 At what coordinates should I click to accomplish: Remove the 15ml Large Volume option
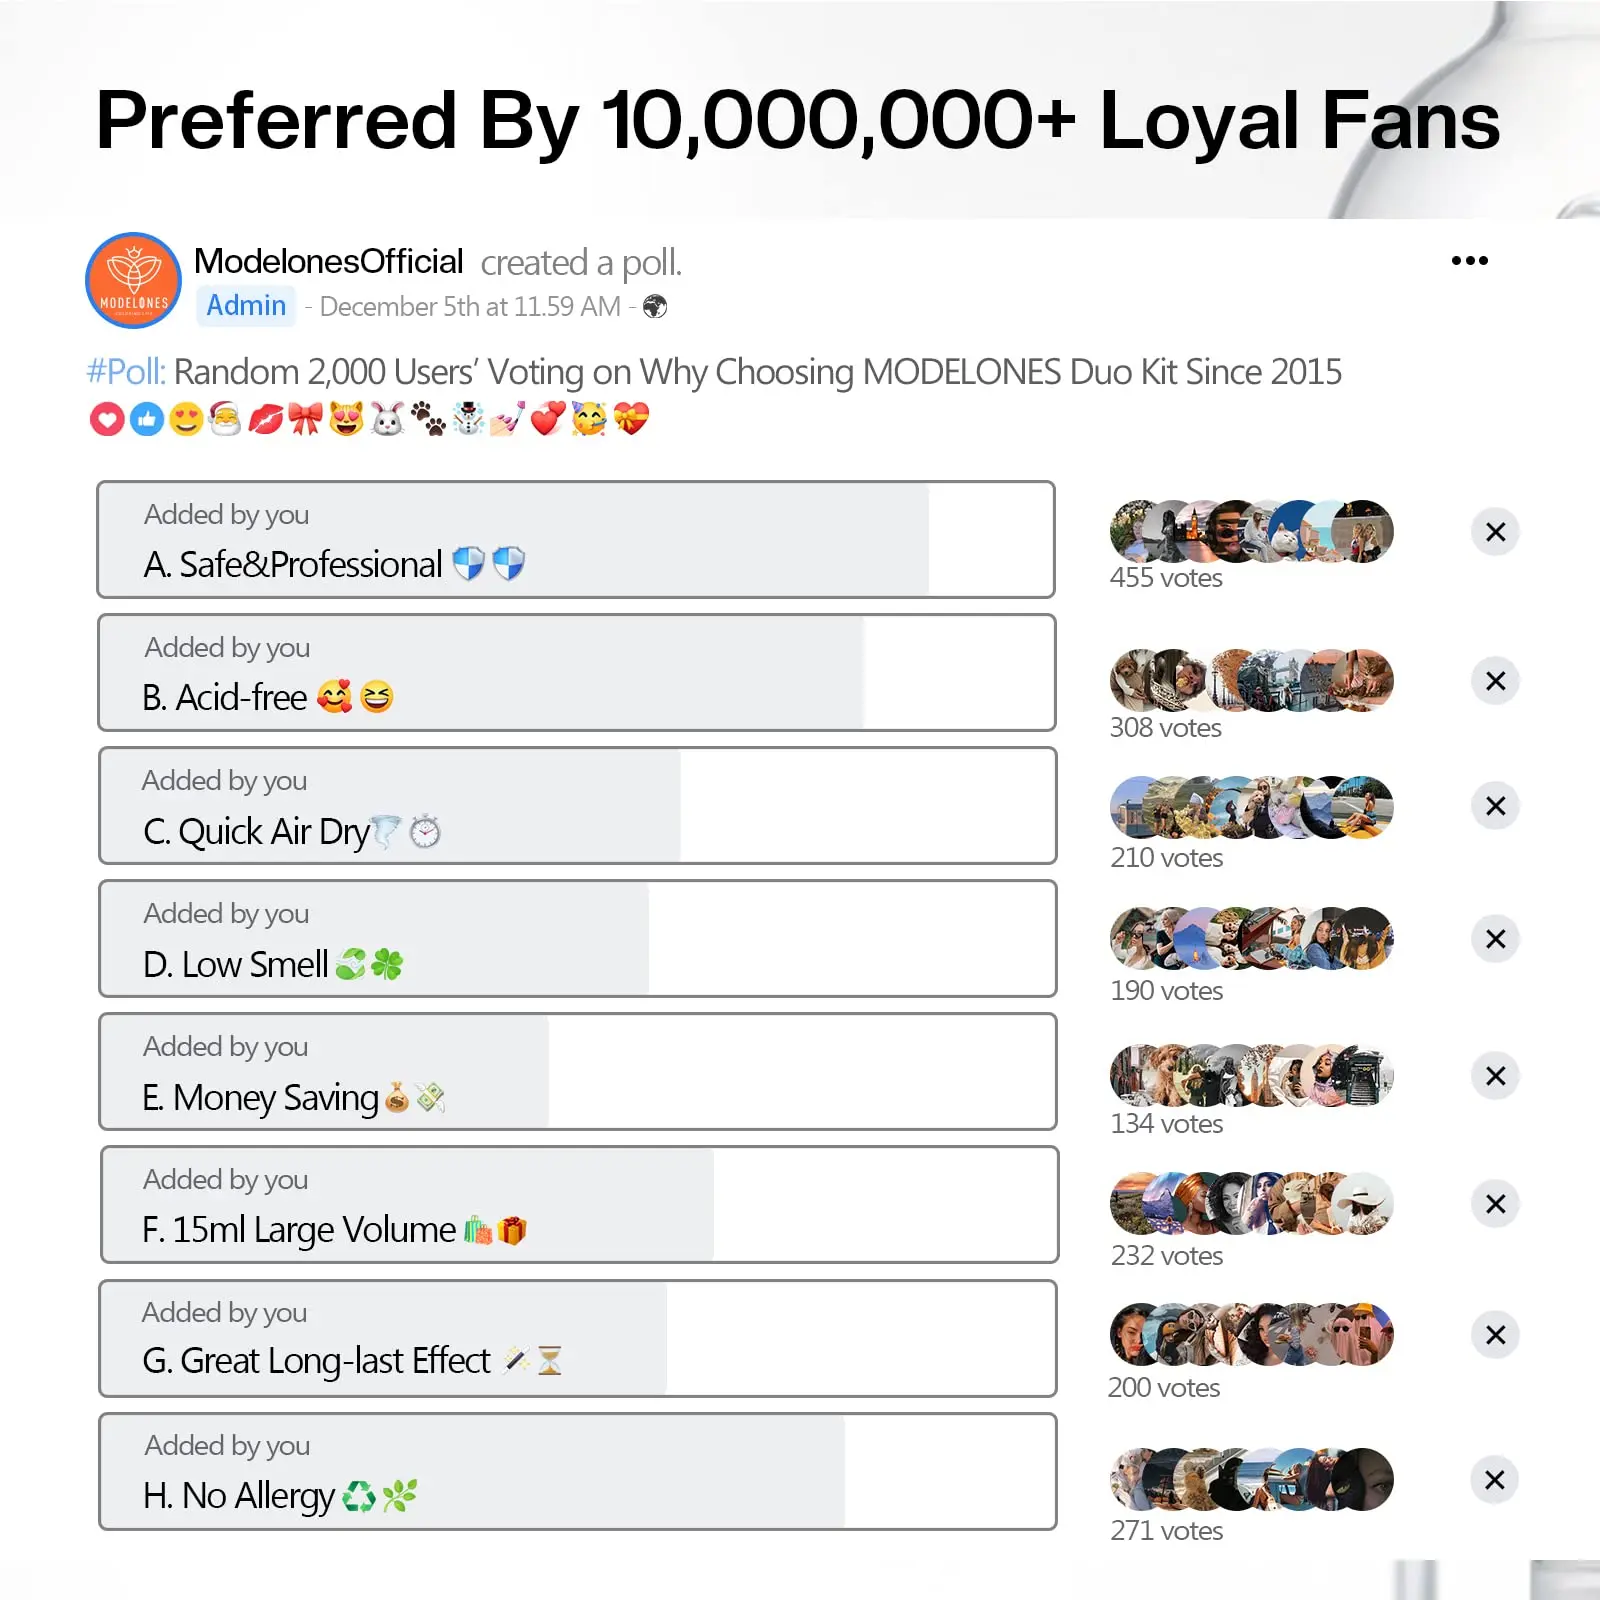click(1495, 1204)
